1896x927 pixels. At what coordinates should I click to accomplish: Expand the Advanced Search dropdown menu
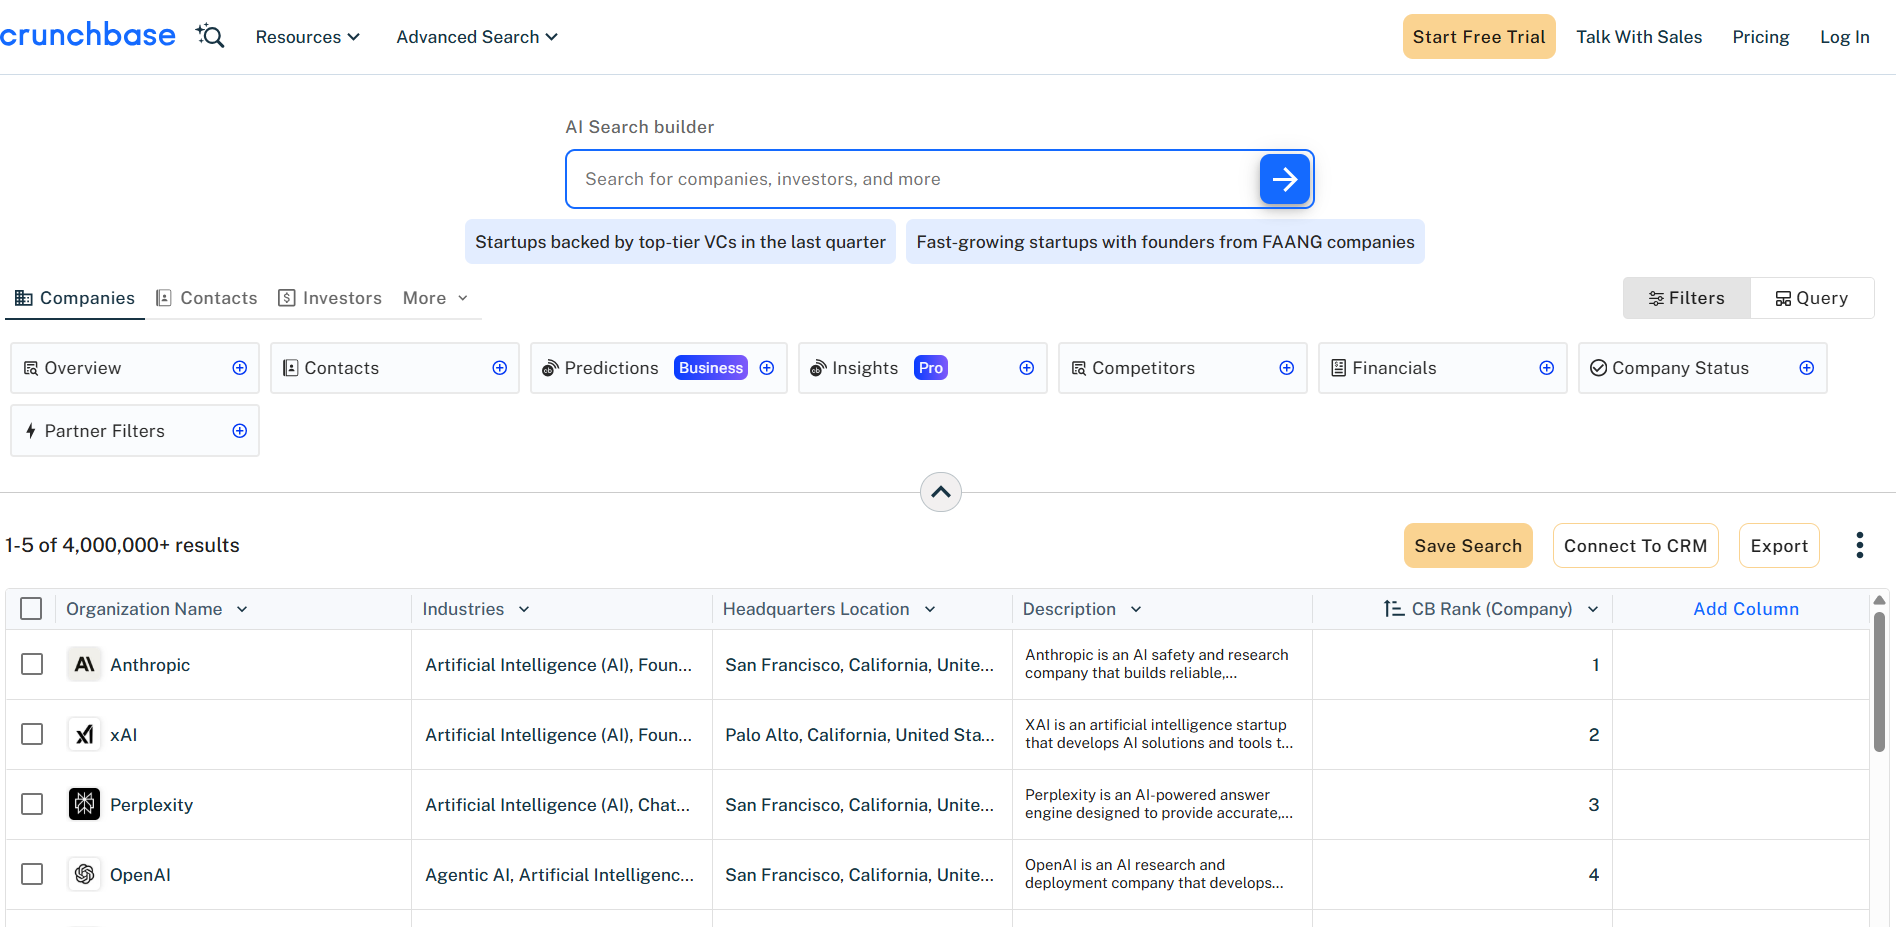477,37
